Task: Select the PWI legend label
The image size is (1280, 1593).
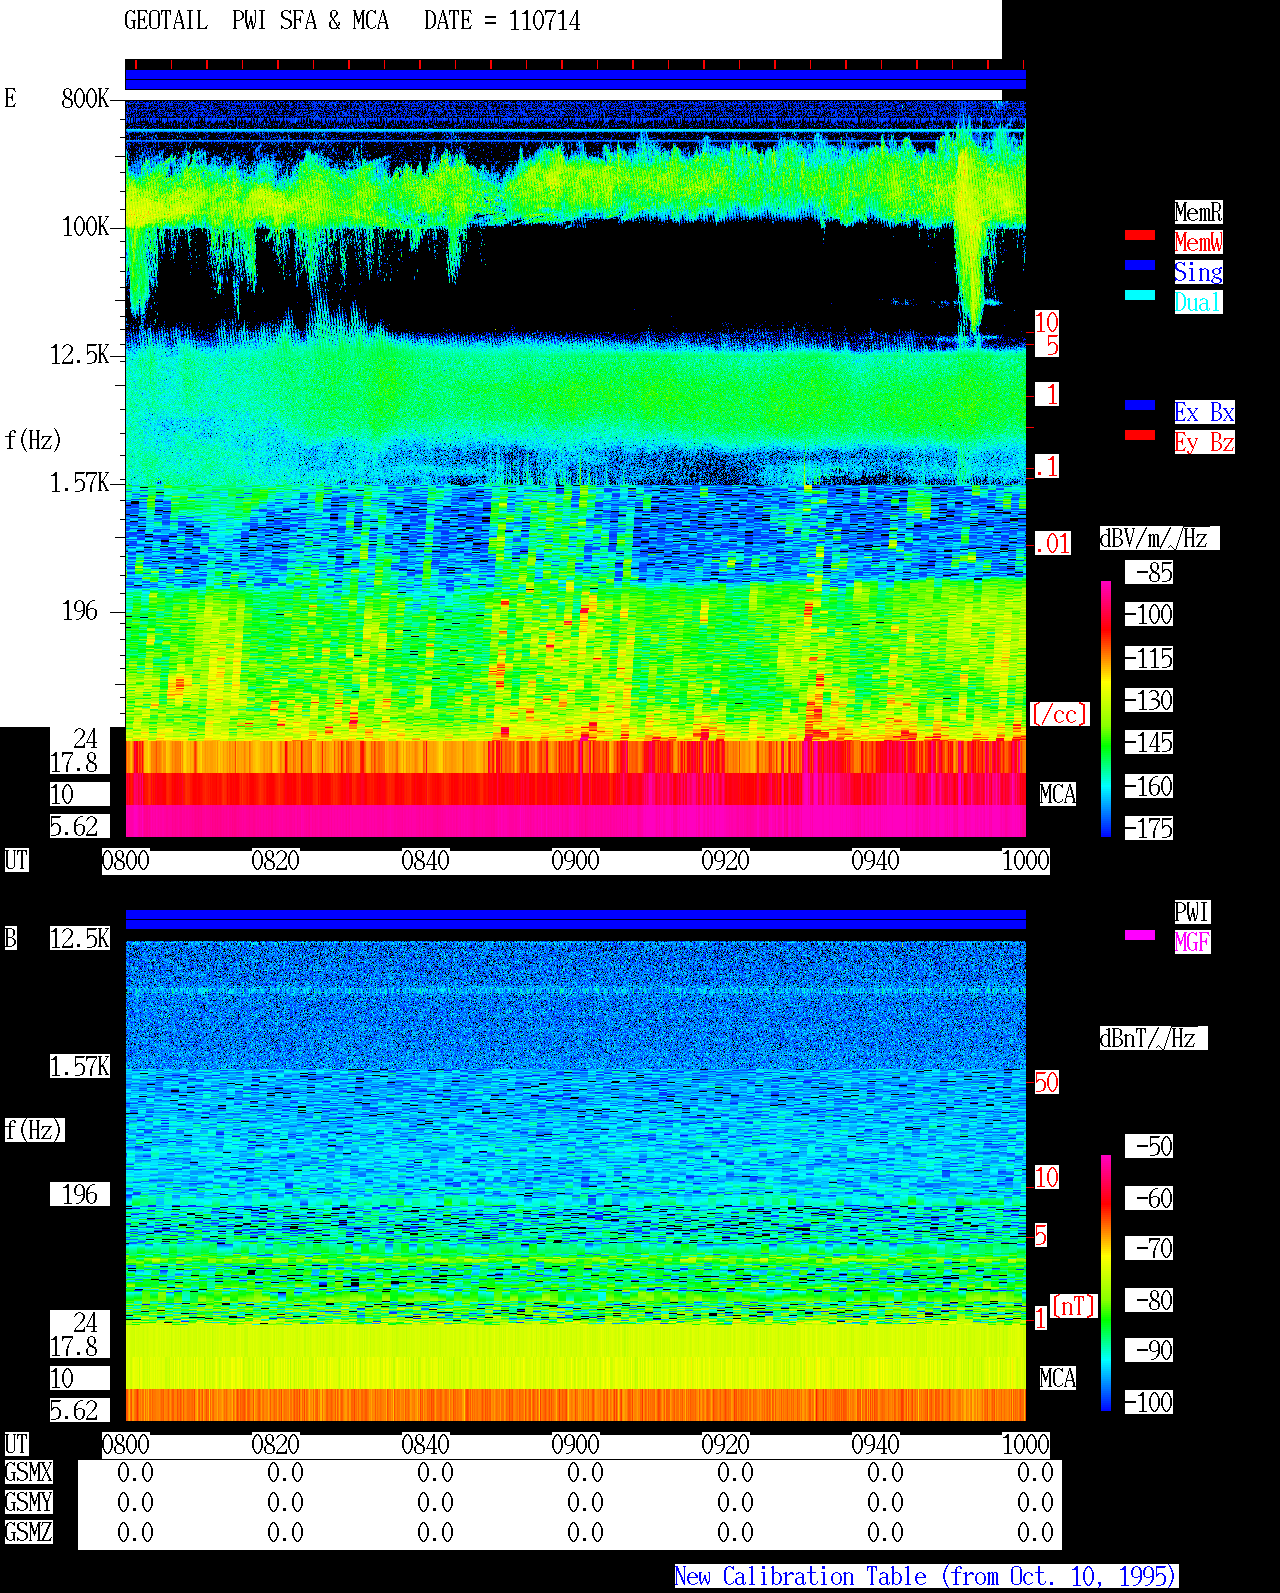Action: coord(1192,912)
